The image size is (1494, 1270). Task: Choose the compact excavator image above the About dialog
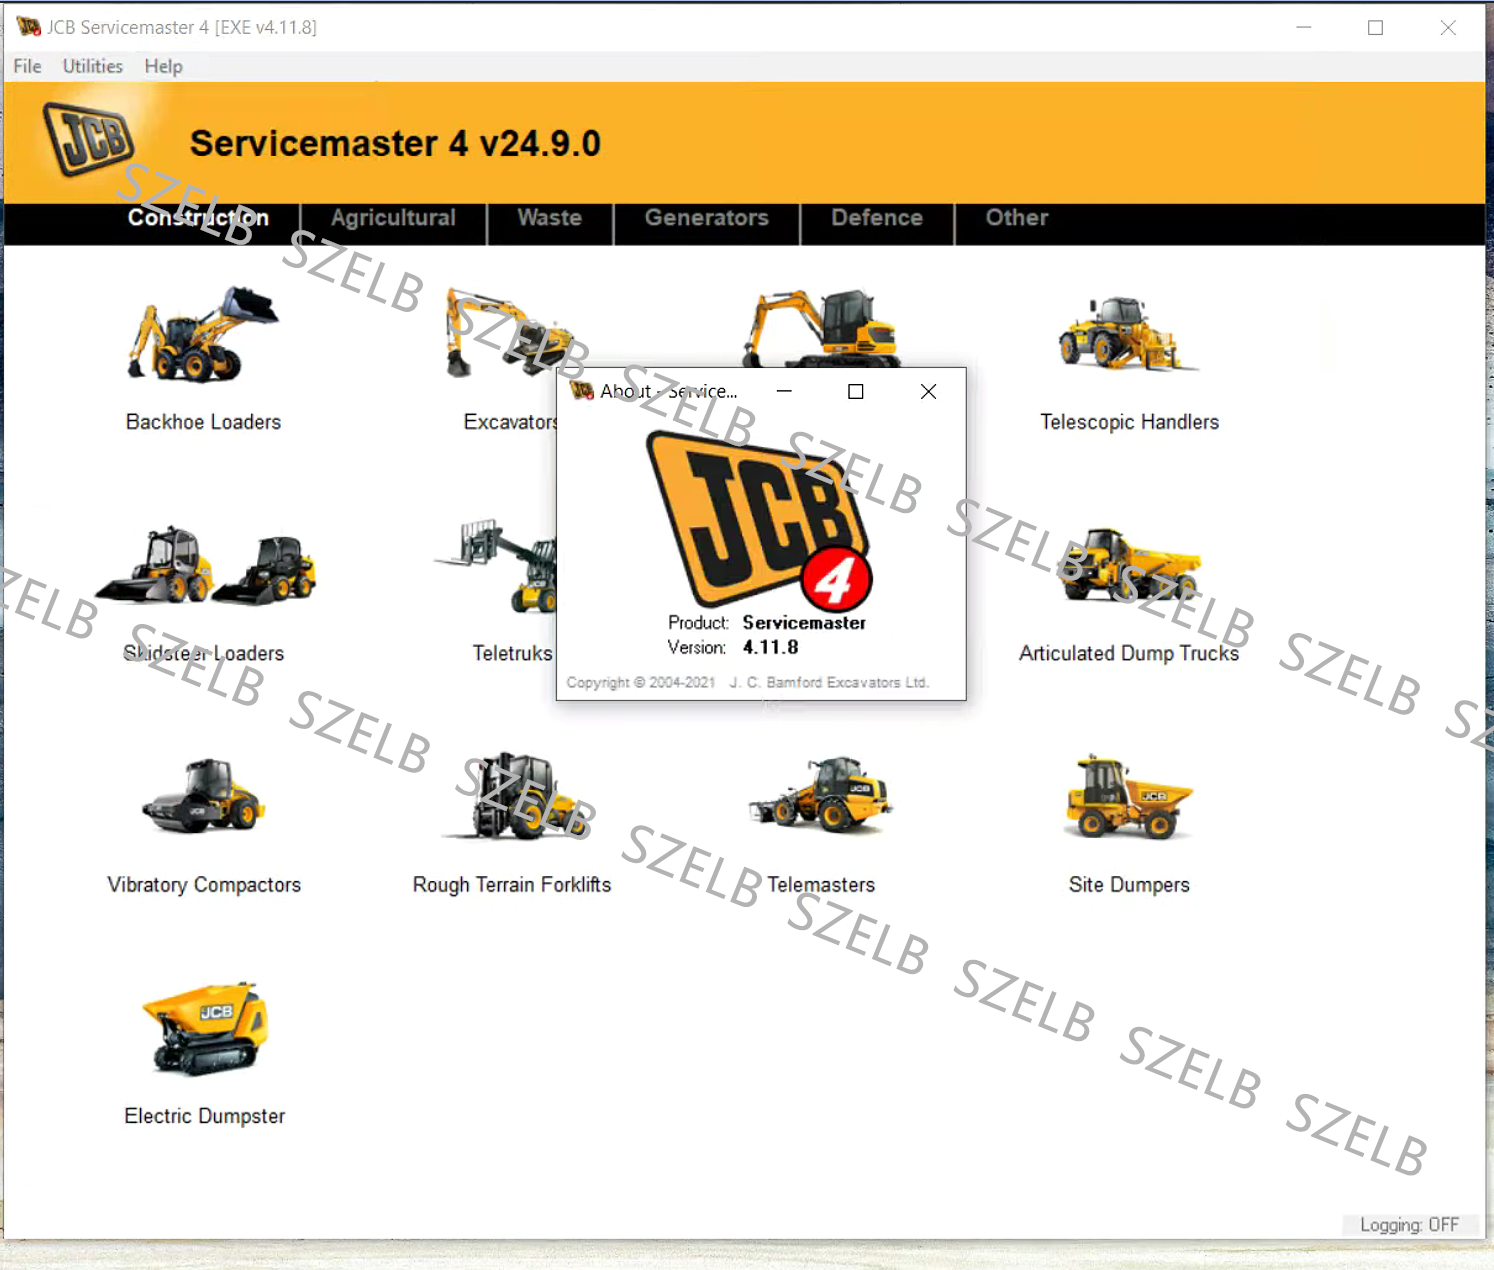click(x=820, y=328)
